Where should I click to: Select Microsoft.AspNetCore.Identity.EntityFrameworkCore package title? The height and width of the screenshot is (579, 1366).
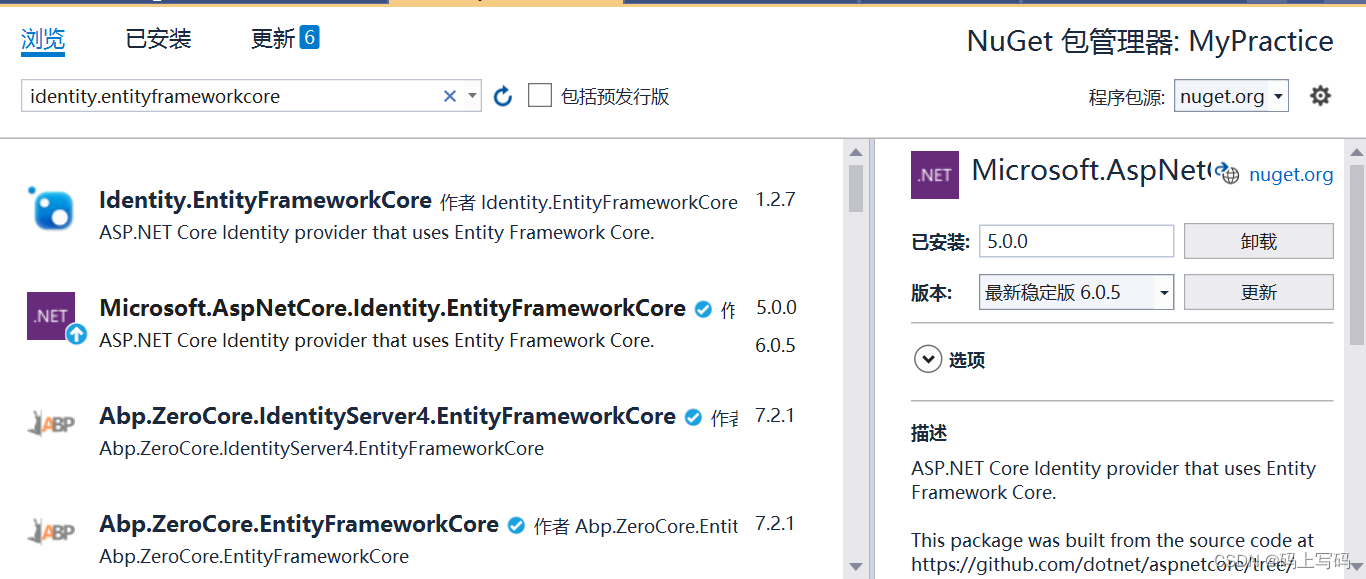392,308
